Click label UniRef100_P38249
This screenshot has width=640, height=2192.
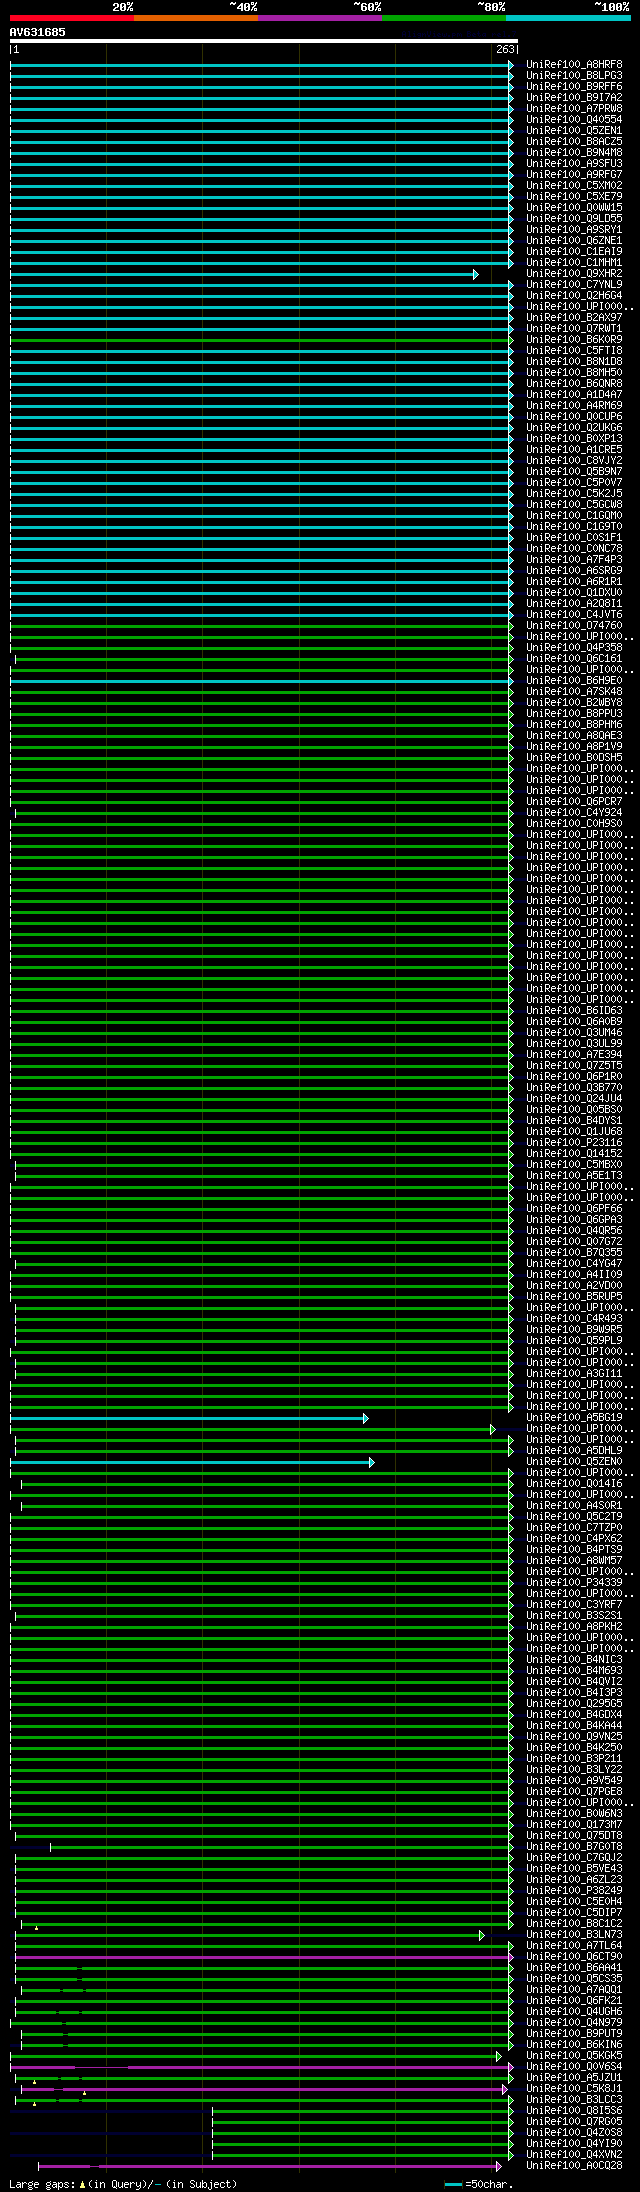coord(574,1891)
